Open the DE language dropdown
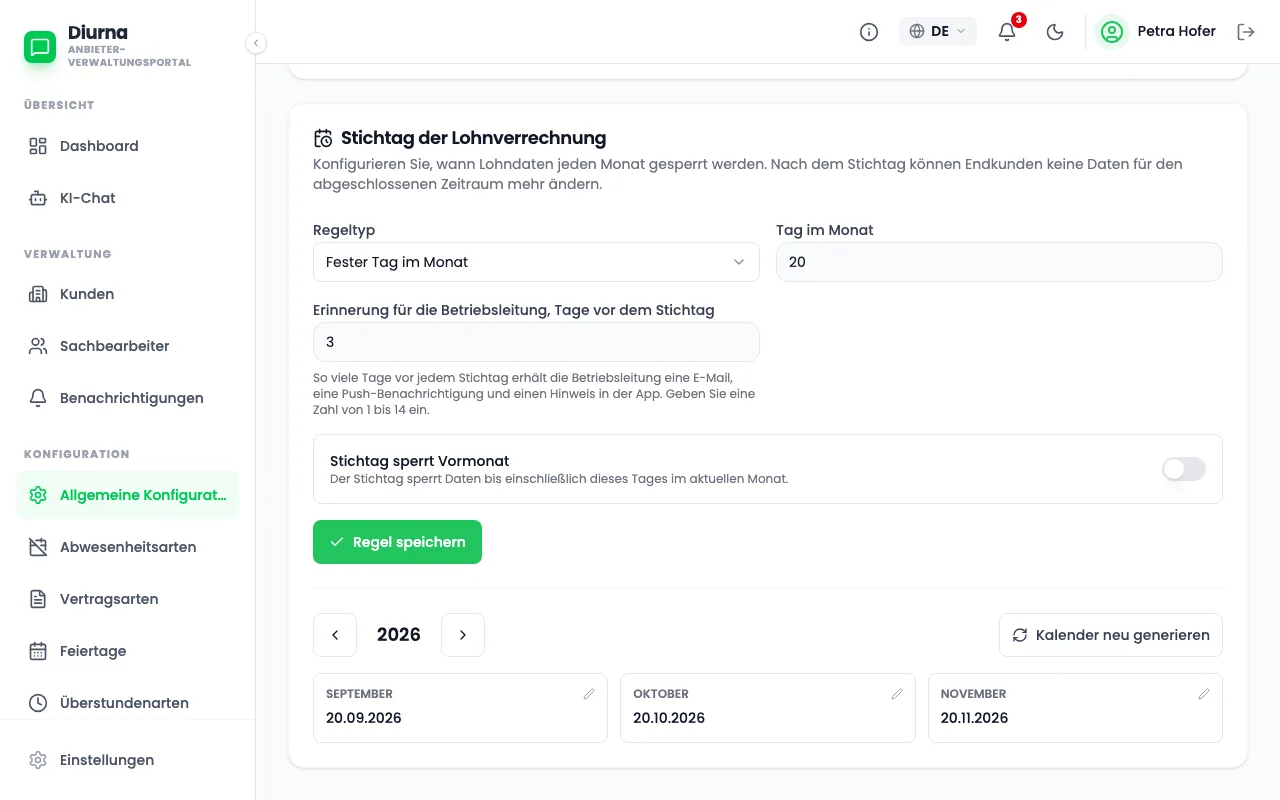This screenshot has width=1280, height=800. (x=938, y=31)
